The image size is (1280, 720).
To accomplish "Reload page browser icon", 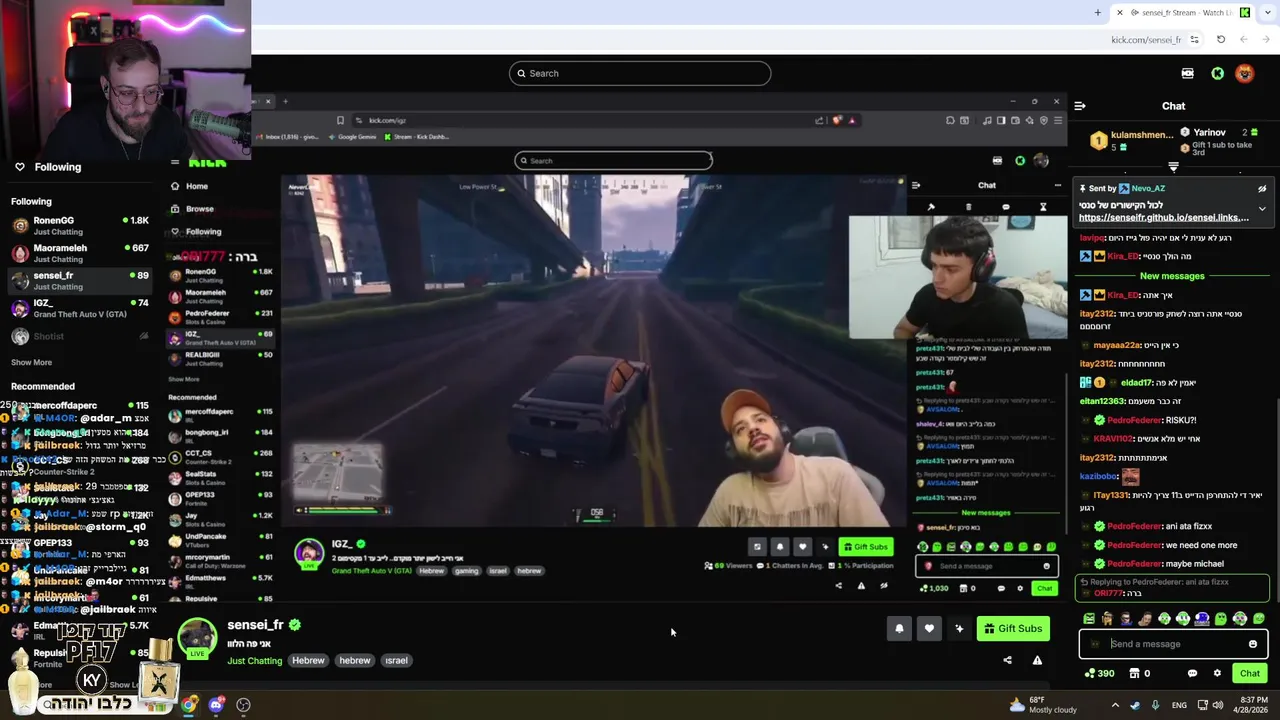I will [x=1221, y=40].
